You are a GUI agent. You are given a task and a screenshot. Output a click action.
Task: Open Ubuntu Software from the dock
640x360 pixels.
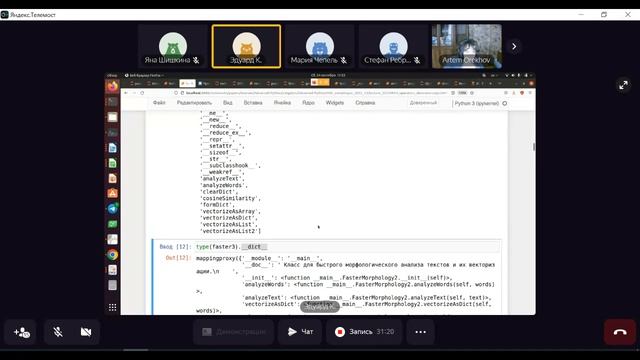pyautogui.click(x=112, y=193)
